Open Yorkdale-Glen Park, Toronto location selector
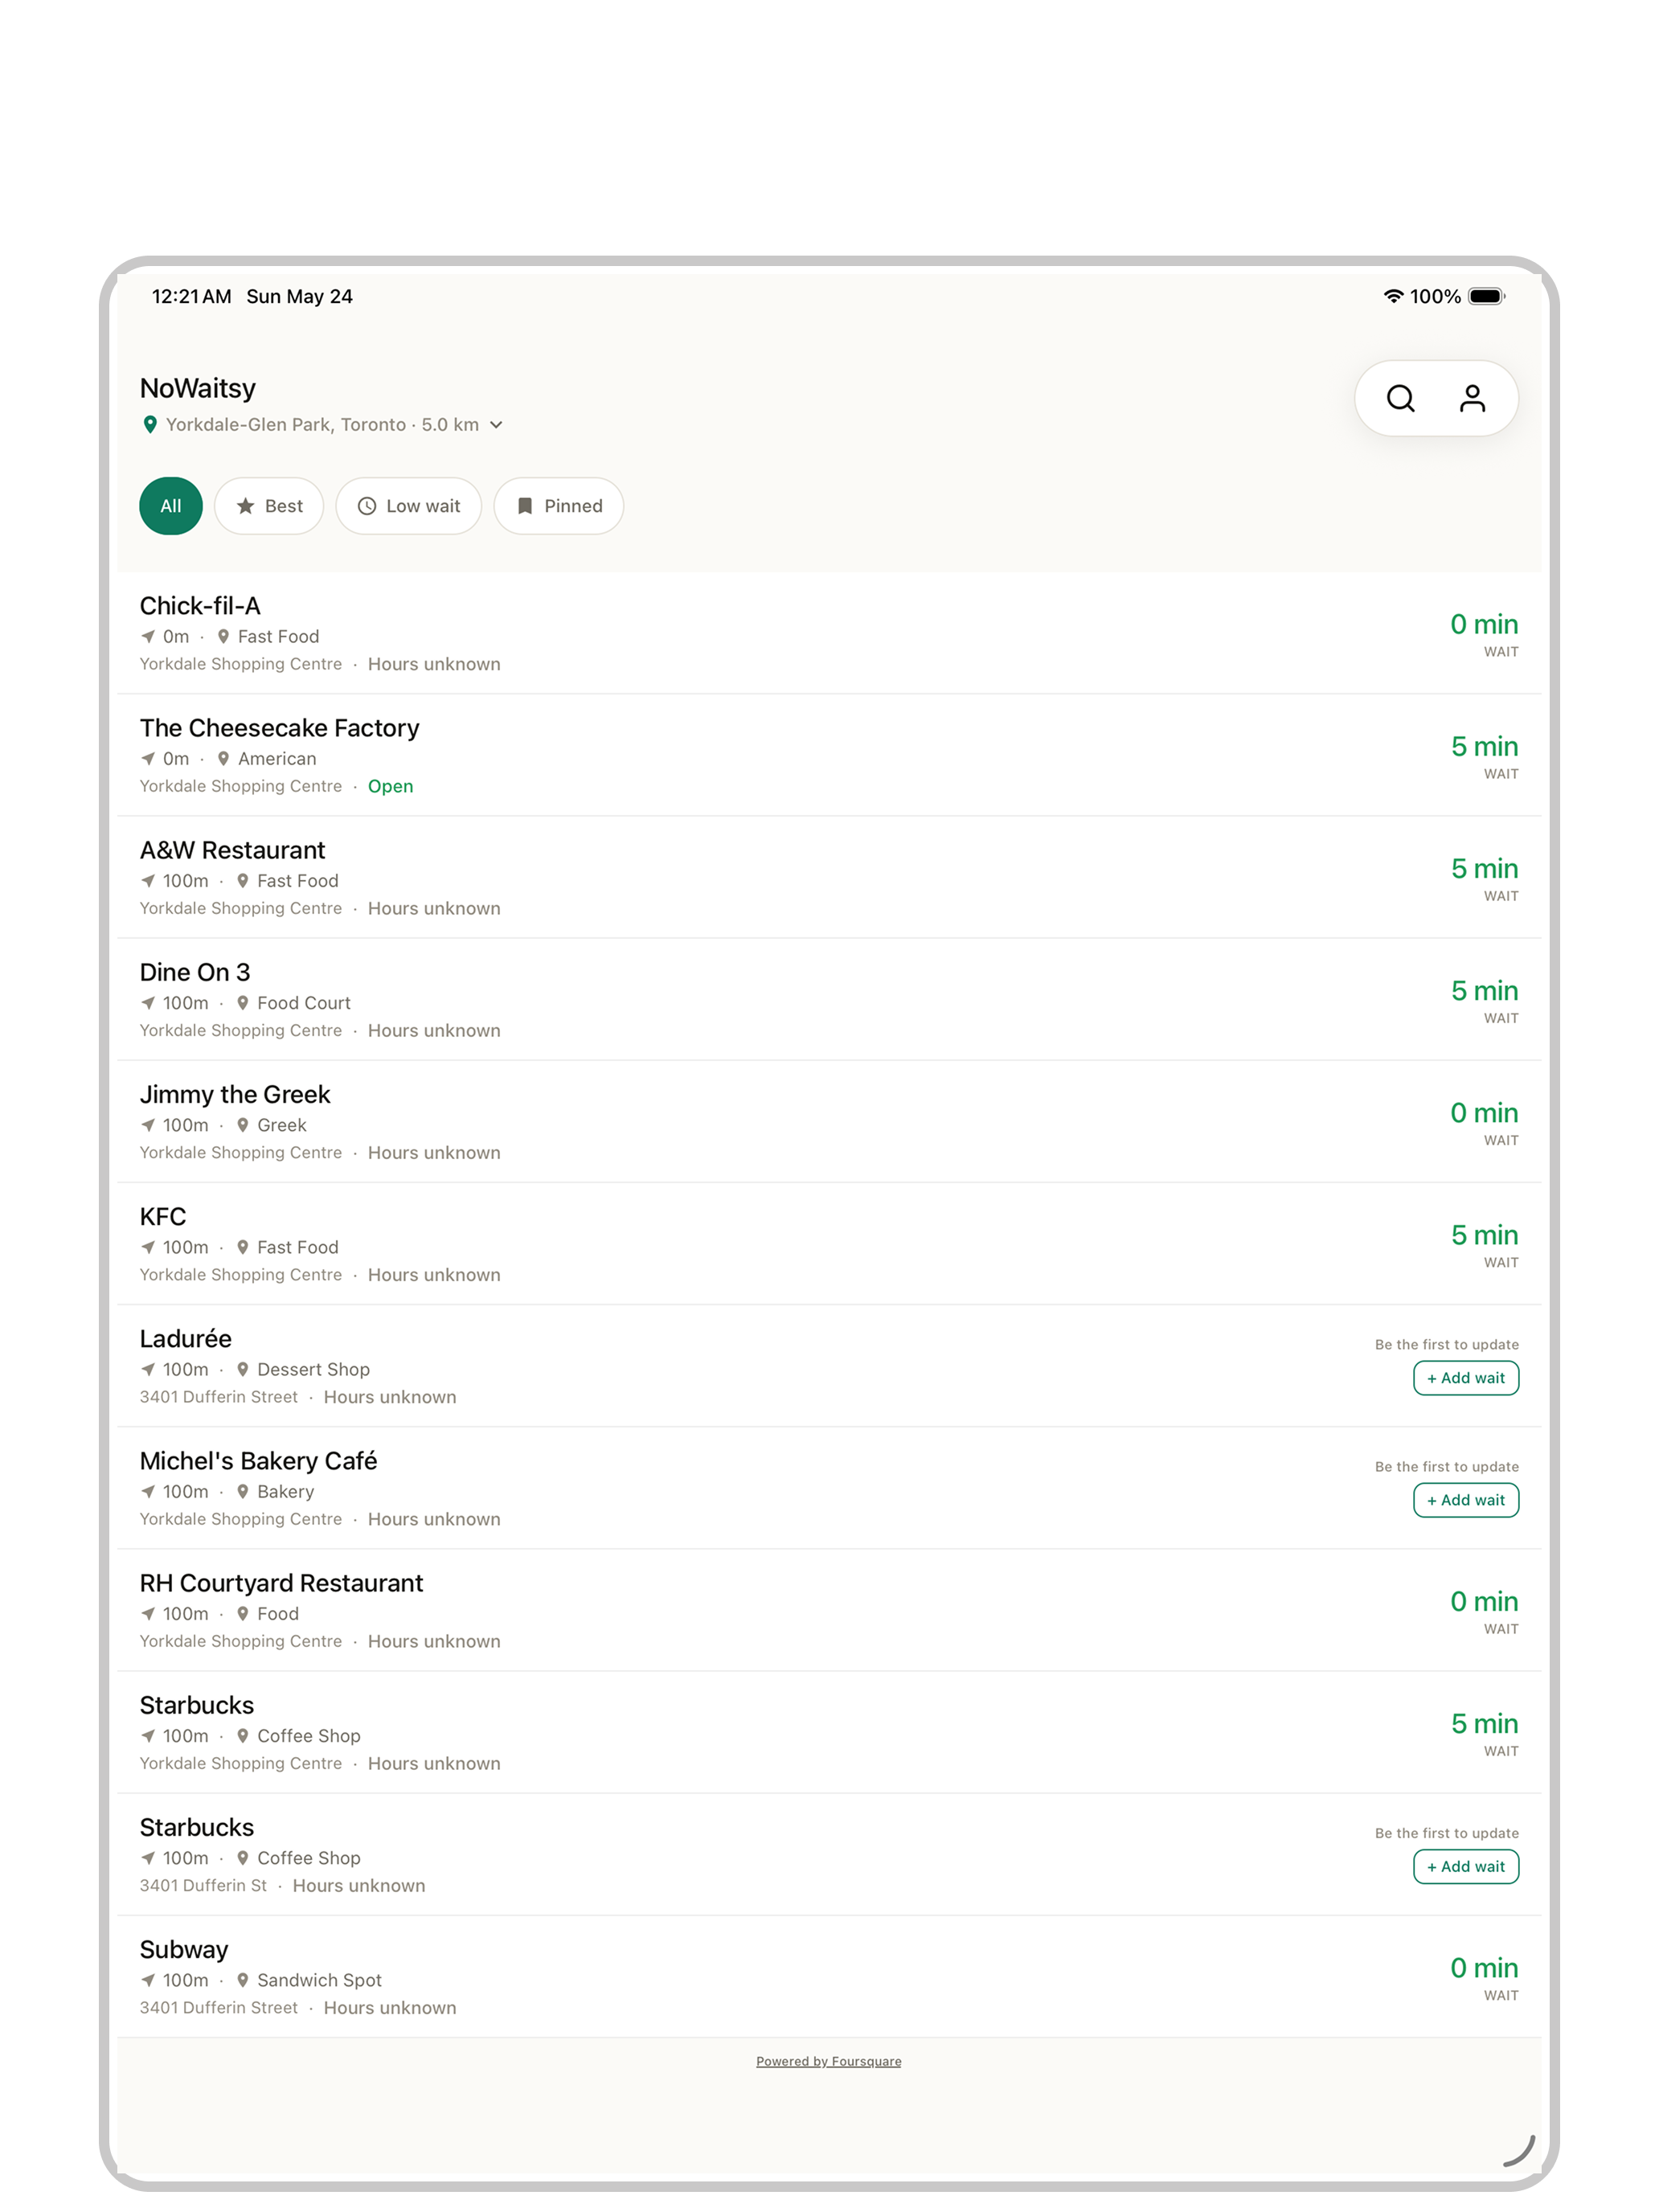The image size is (1659, 2212). click(322, 424)
